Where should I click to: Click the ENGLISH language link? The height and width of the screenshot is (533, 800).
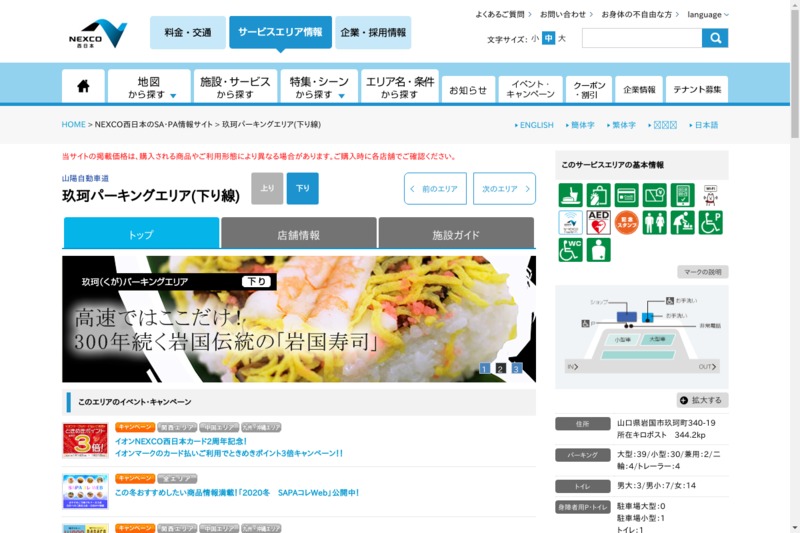pos(535,125)
